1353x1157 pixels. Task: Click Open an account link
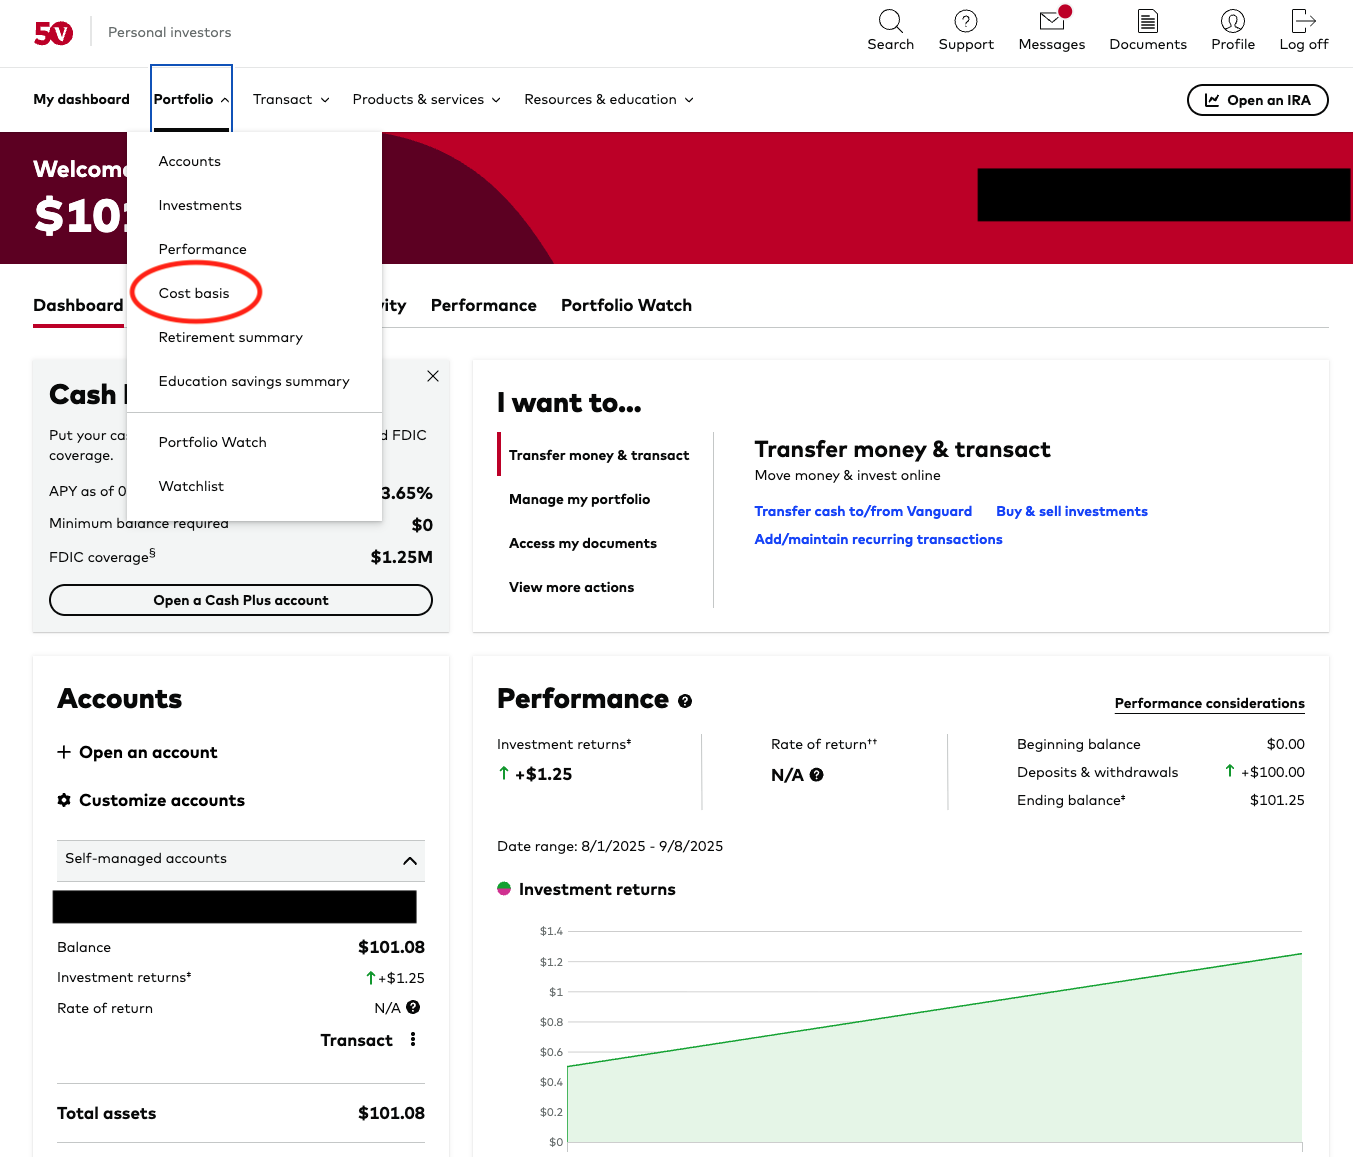(148, 752)
